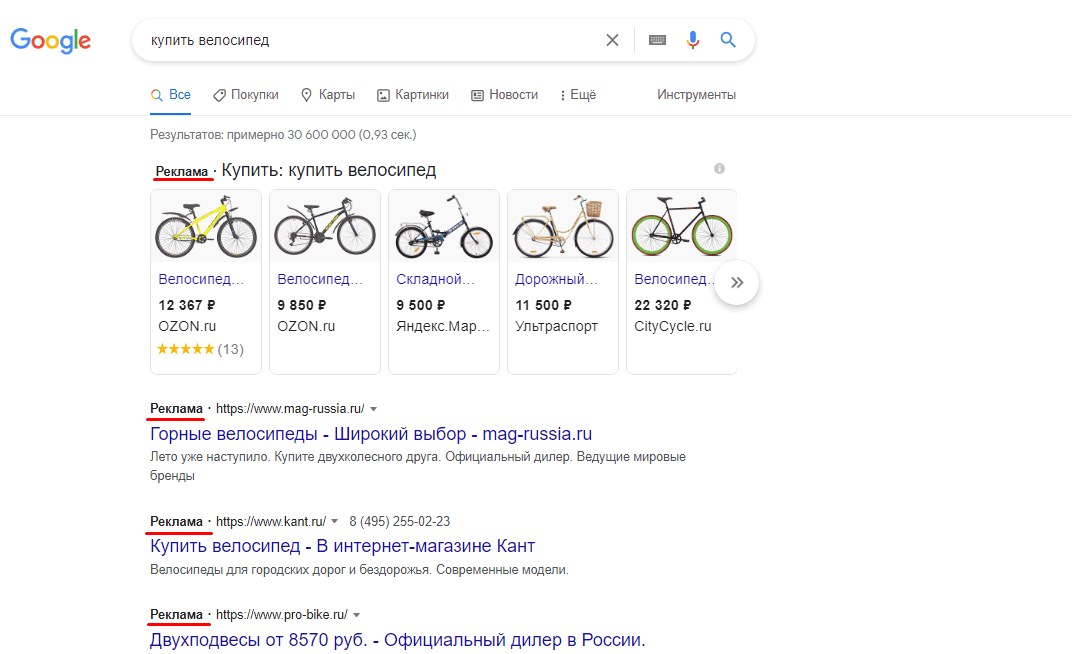Screen dimensions: 1072x654
Task: Open the Ещё more menu
Action: pos(577,95)
